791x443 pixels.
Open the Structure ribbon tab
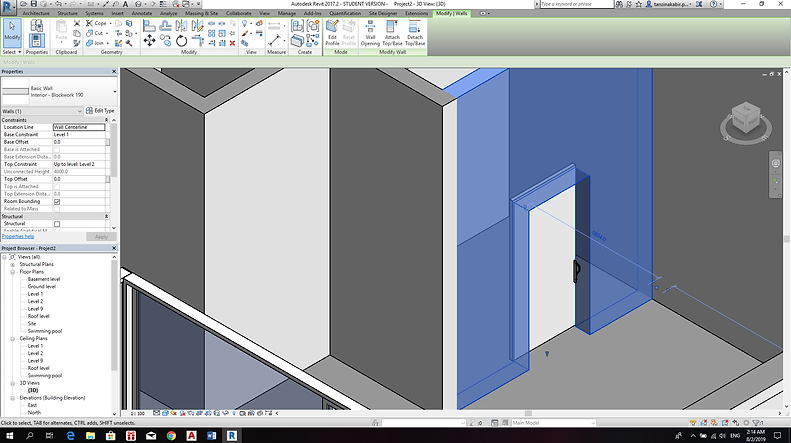[x=68, y=14]
